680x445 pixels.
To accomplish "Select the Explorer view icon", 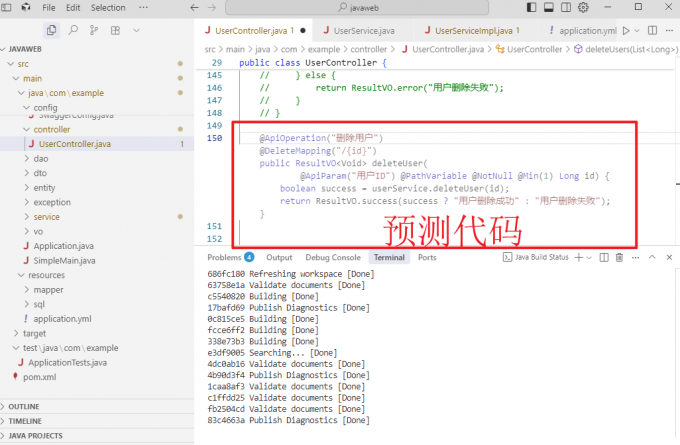I will click(x=51, y=31).
